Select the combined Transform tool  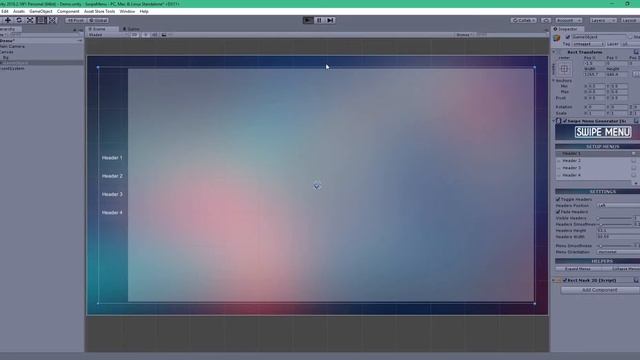pos(52,20)
